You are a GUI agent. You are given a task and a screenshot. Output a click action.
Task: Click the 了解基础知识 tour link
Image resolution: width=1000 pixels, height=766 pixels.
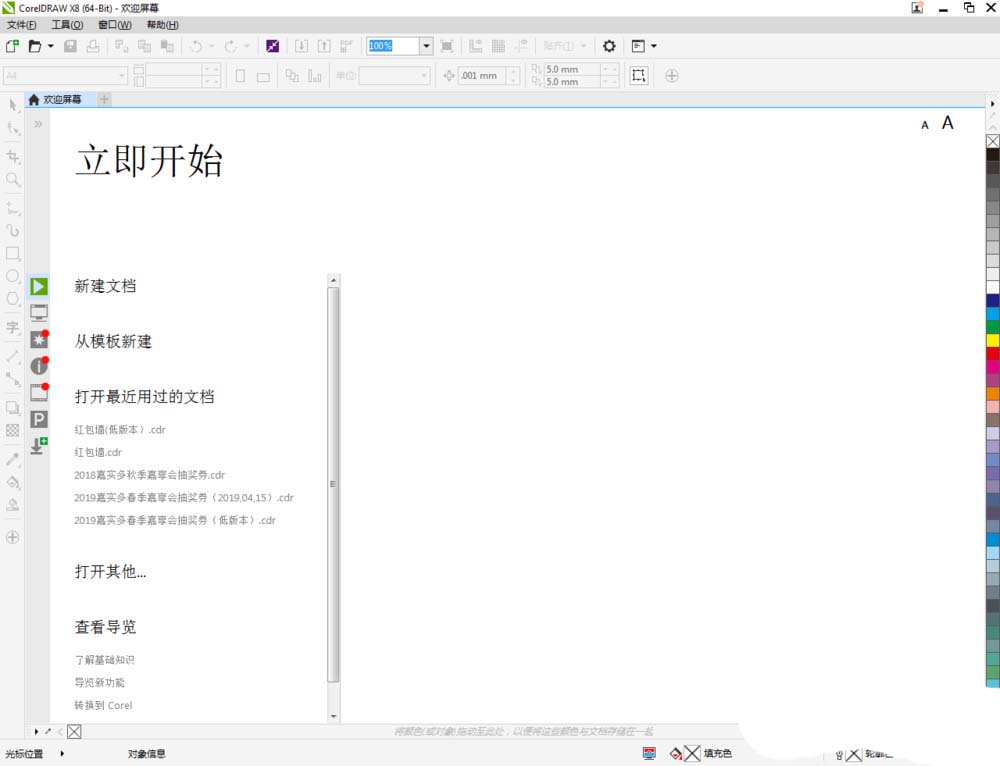[105, 660]
